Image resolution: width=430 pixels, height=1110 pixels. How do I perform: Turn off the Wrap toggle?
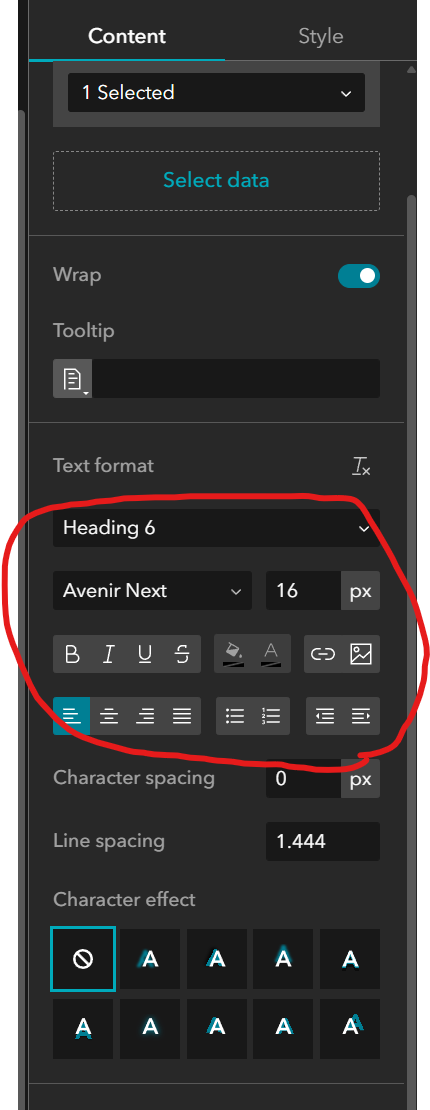358,276
